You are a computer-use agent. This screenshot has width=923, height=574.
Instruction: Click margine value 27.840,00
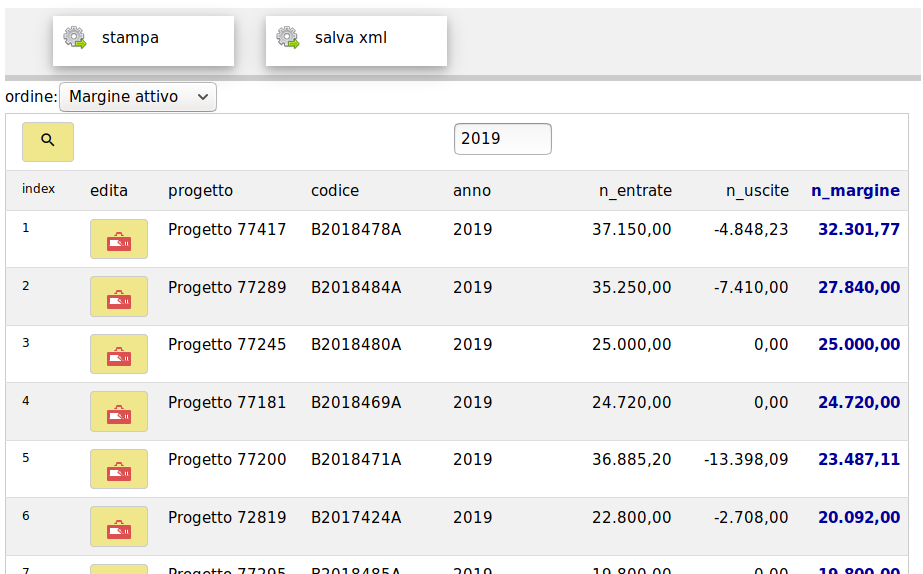point(859,287)
